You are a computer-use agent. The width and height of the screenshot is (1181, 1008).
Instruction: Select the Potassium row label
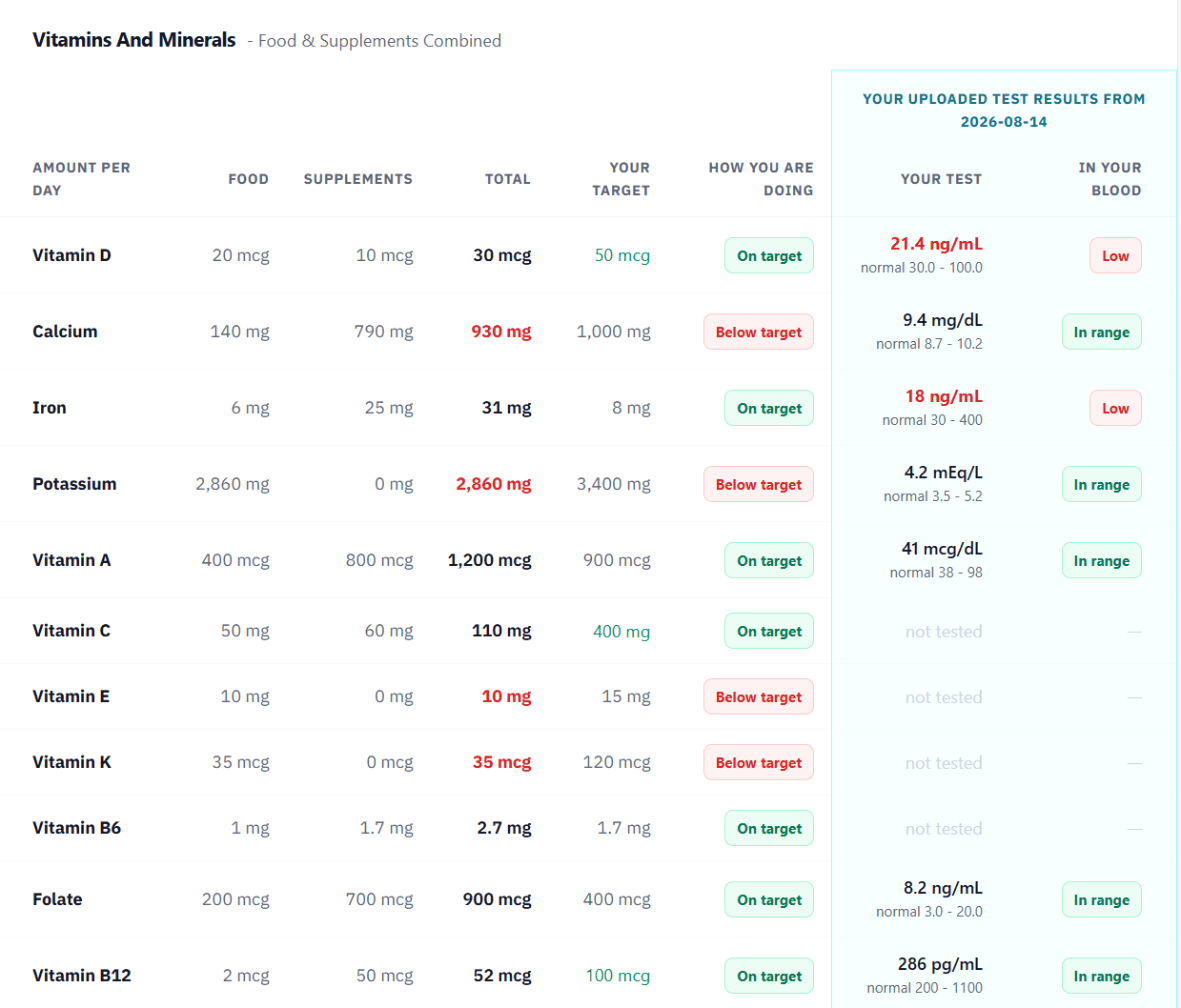(75, 484)
